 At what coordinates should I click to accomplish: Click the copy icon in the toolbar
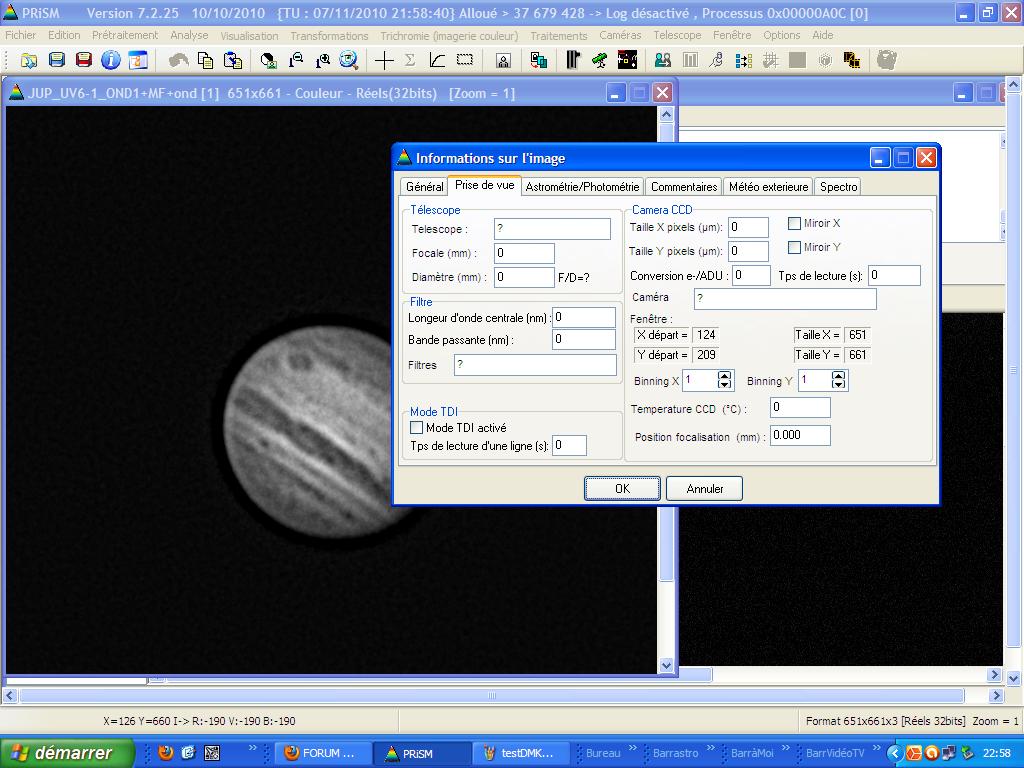206,61
